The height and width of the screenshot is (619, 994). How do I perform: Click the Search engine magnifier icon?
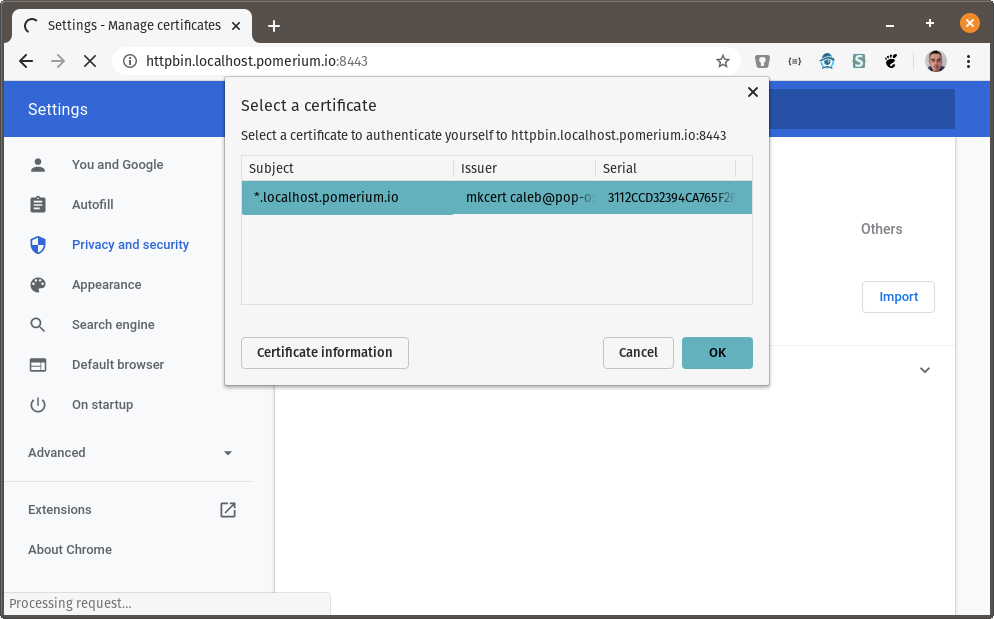38,325
